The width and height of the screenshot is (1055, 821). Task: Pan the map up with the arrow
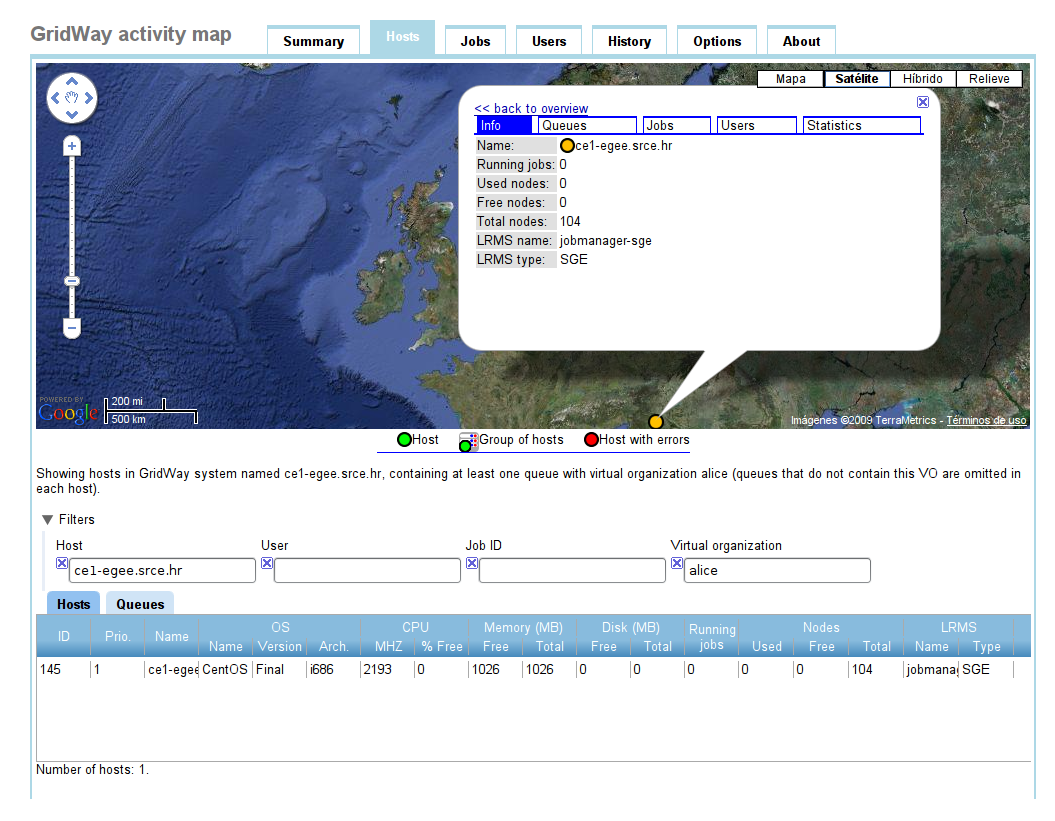72,81
